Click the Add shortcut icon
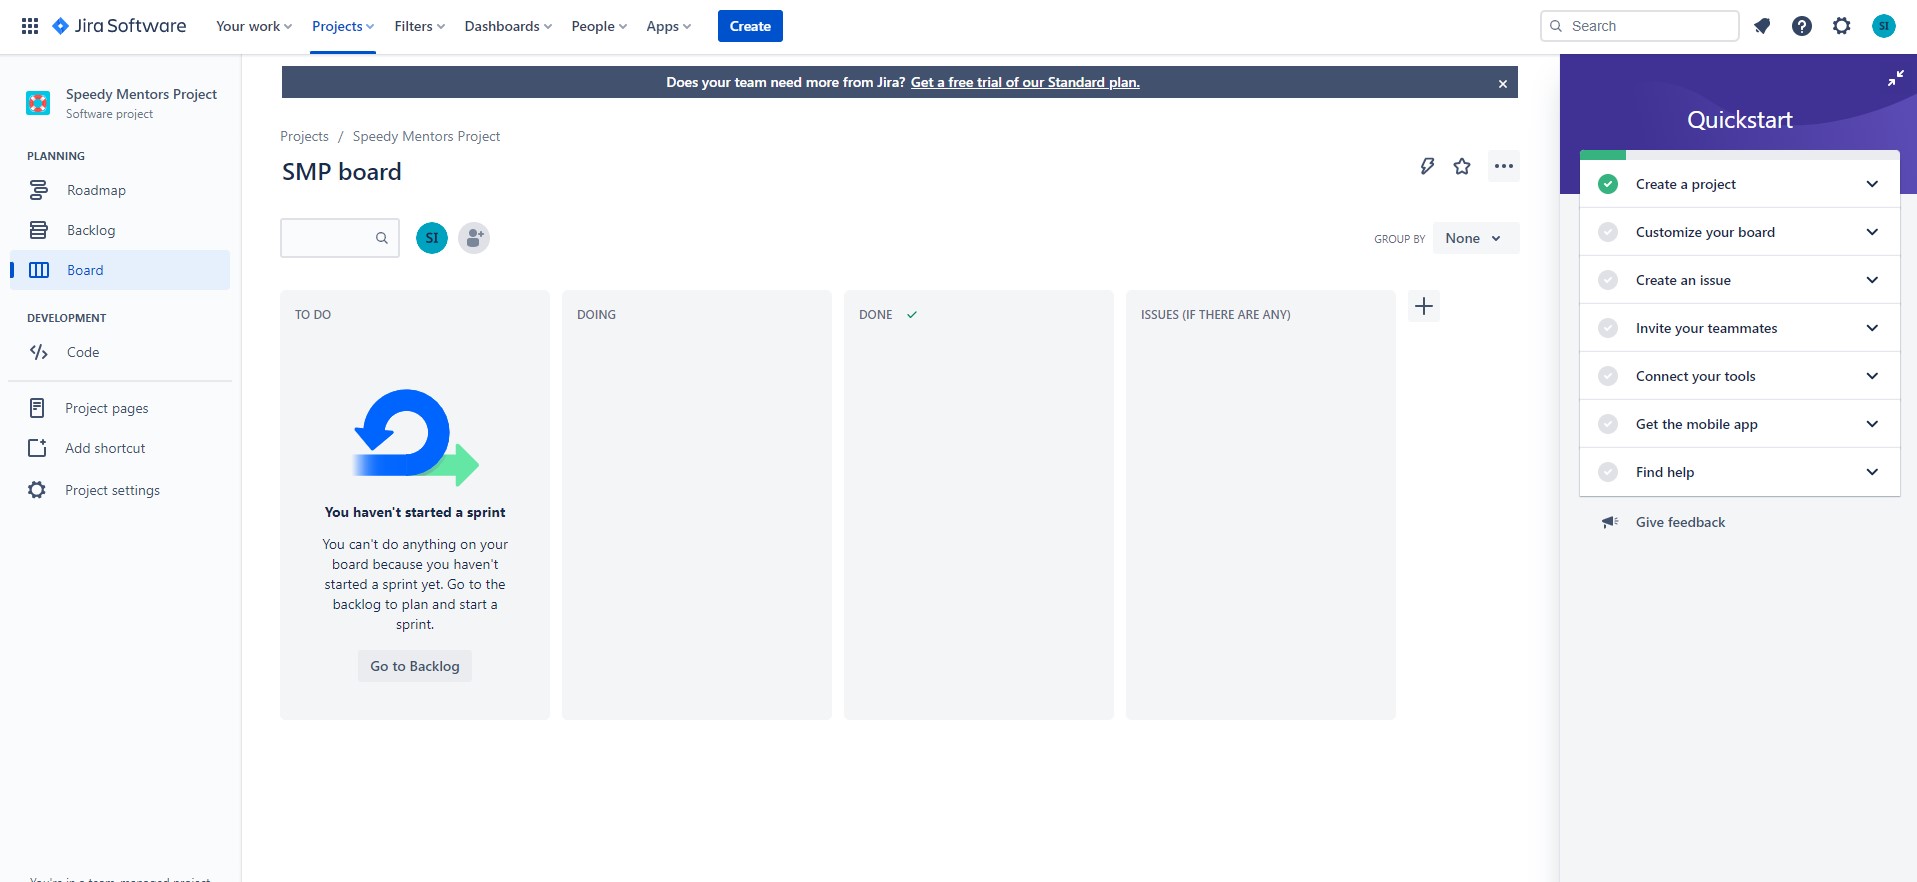The width and height of the screenshot is (1917, 882). click(x=37, y=448)
